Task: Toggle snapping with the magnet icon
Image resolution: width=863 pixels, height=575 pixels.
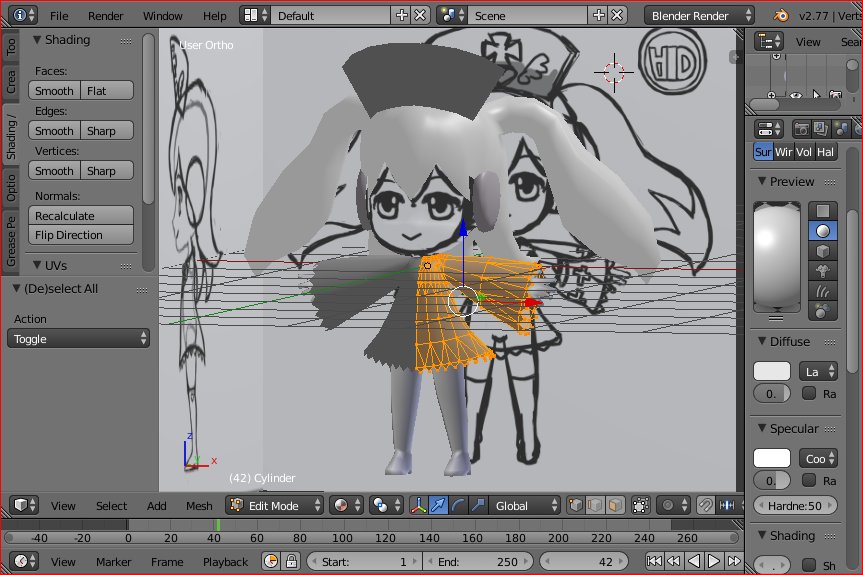Action: pyautogui.click(x=706, y=505)
